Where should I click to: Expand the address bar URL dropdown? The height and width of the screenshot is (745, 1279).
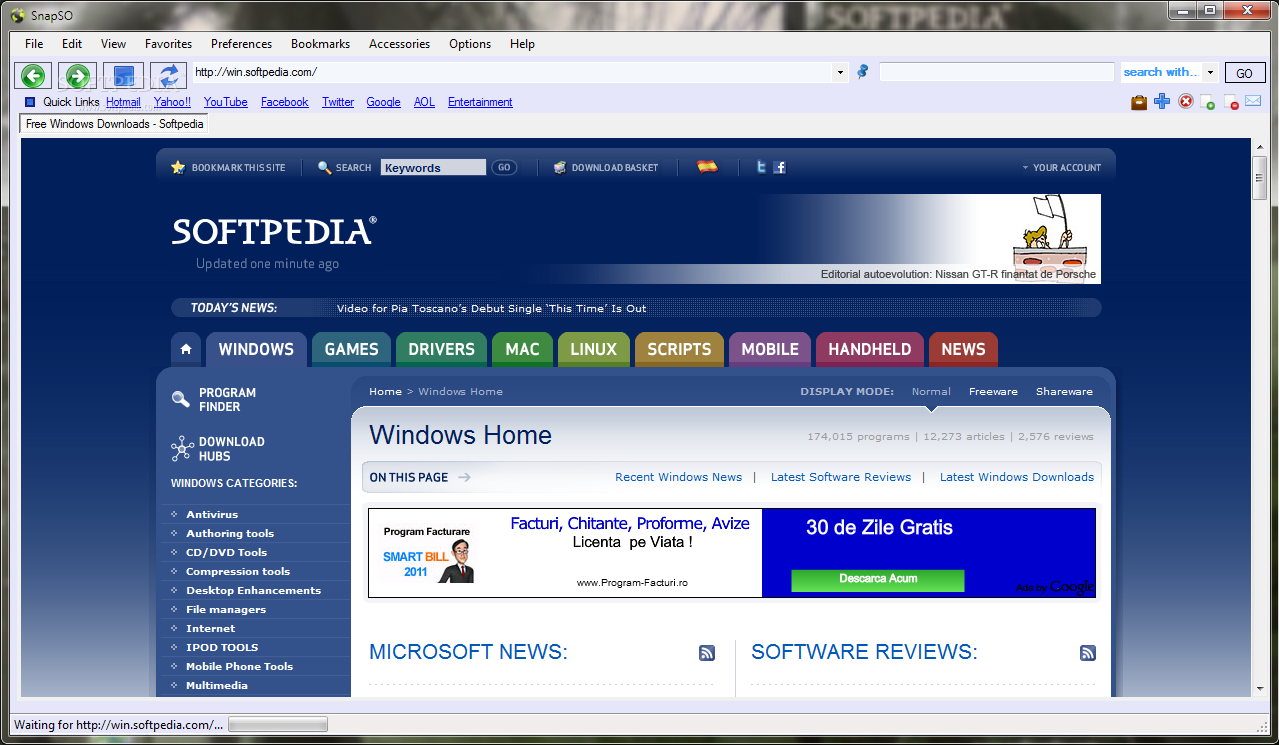pos(840,72)
